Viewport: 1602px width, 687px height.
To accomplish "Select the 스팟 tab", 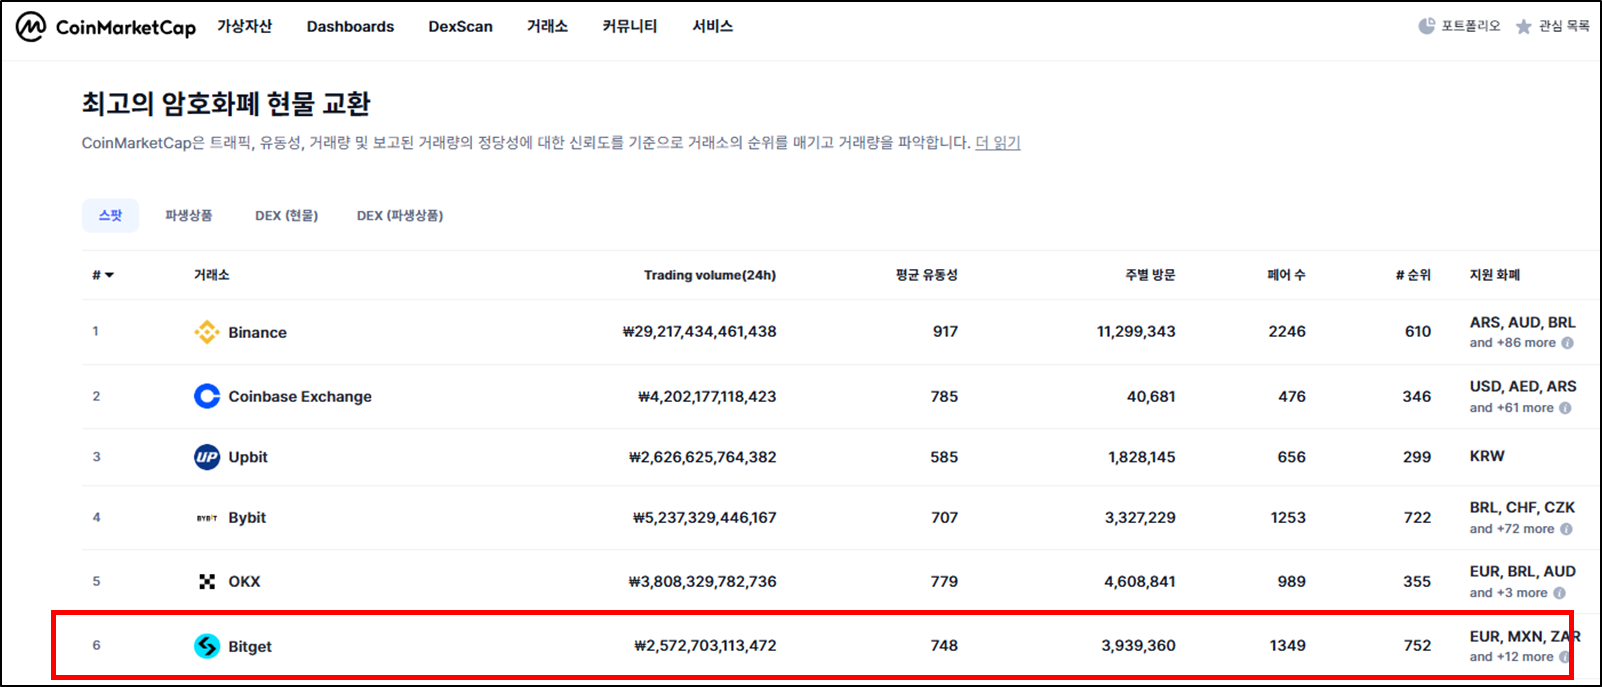I will [x=110, y=215].
